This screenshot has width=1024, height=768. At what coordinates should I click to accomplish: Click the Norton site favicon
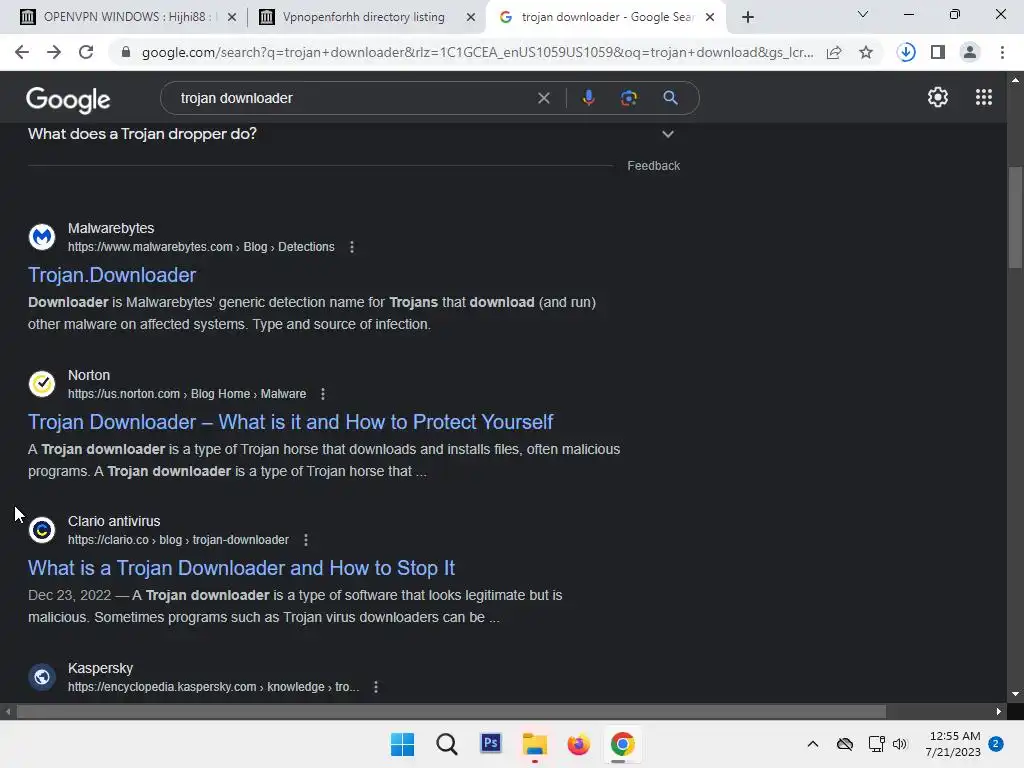42,384
